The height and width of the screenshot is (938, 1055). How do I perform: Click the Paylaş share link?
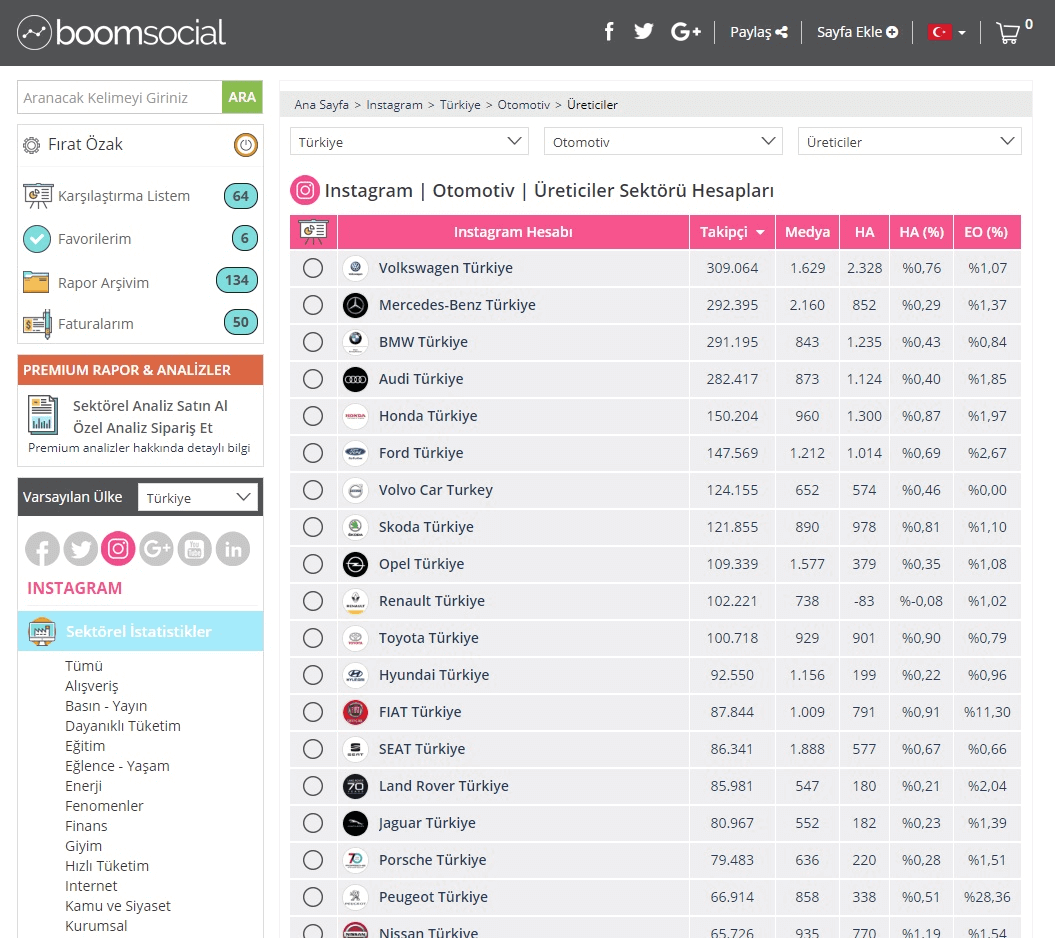pos(758,32)
